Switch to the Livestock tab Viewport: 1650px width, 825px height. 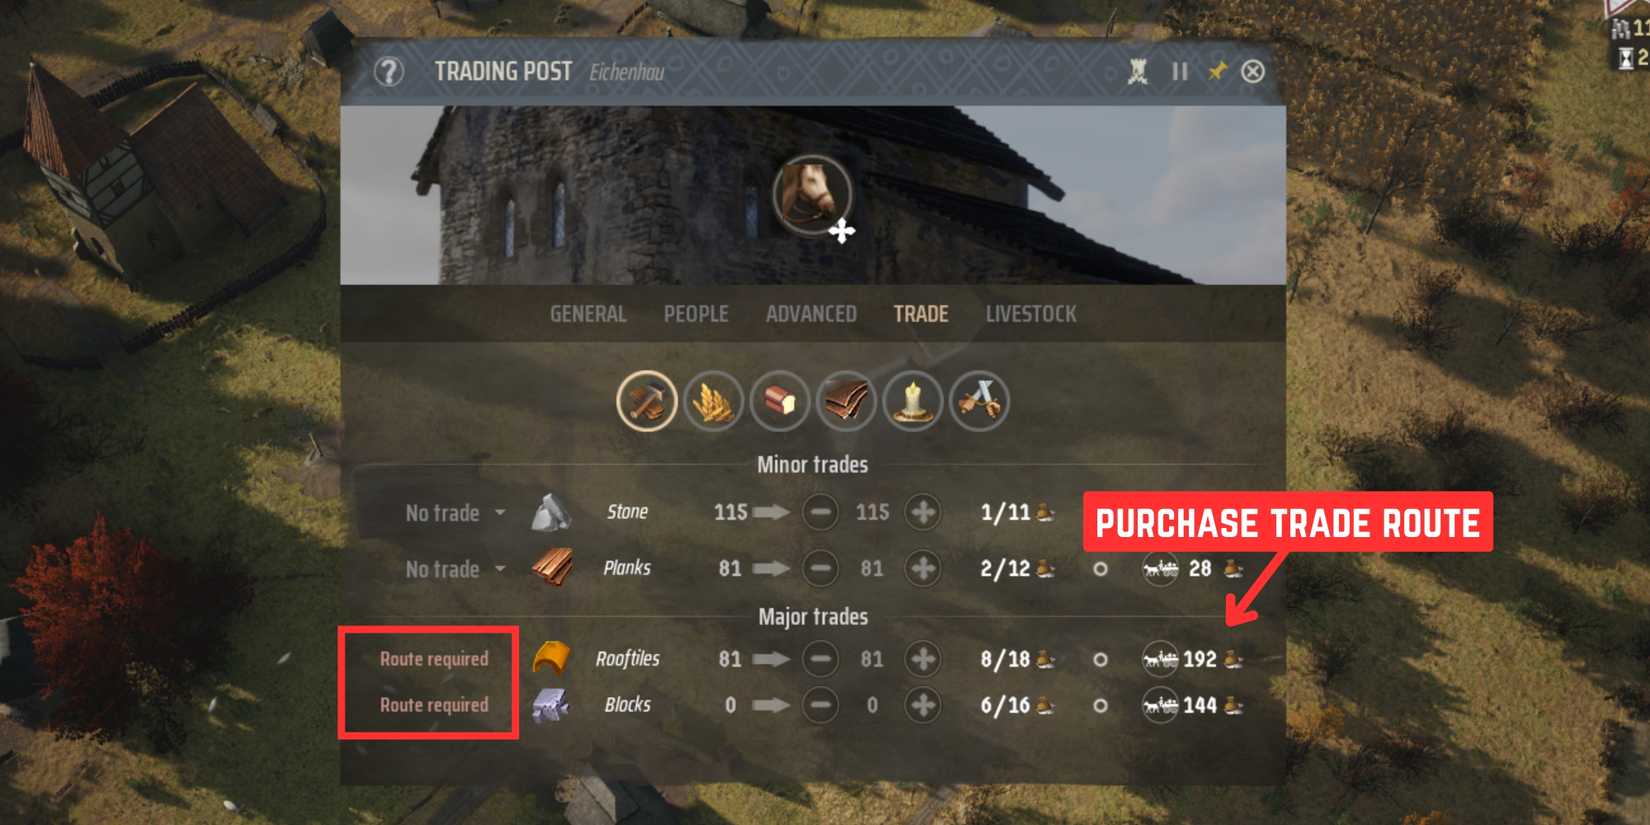1031,314
